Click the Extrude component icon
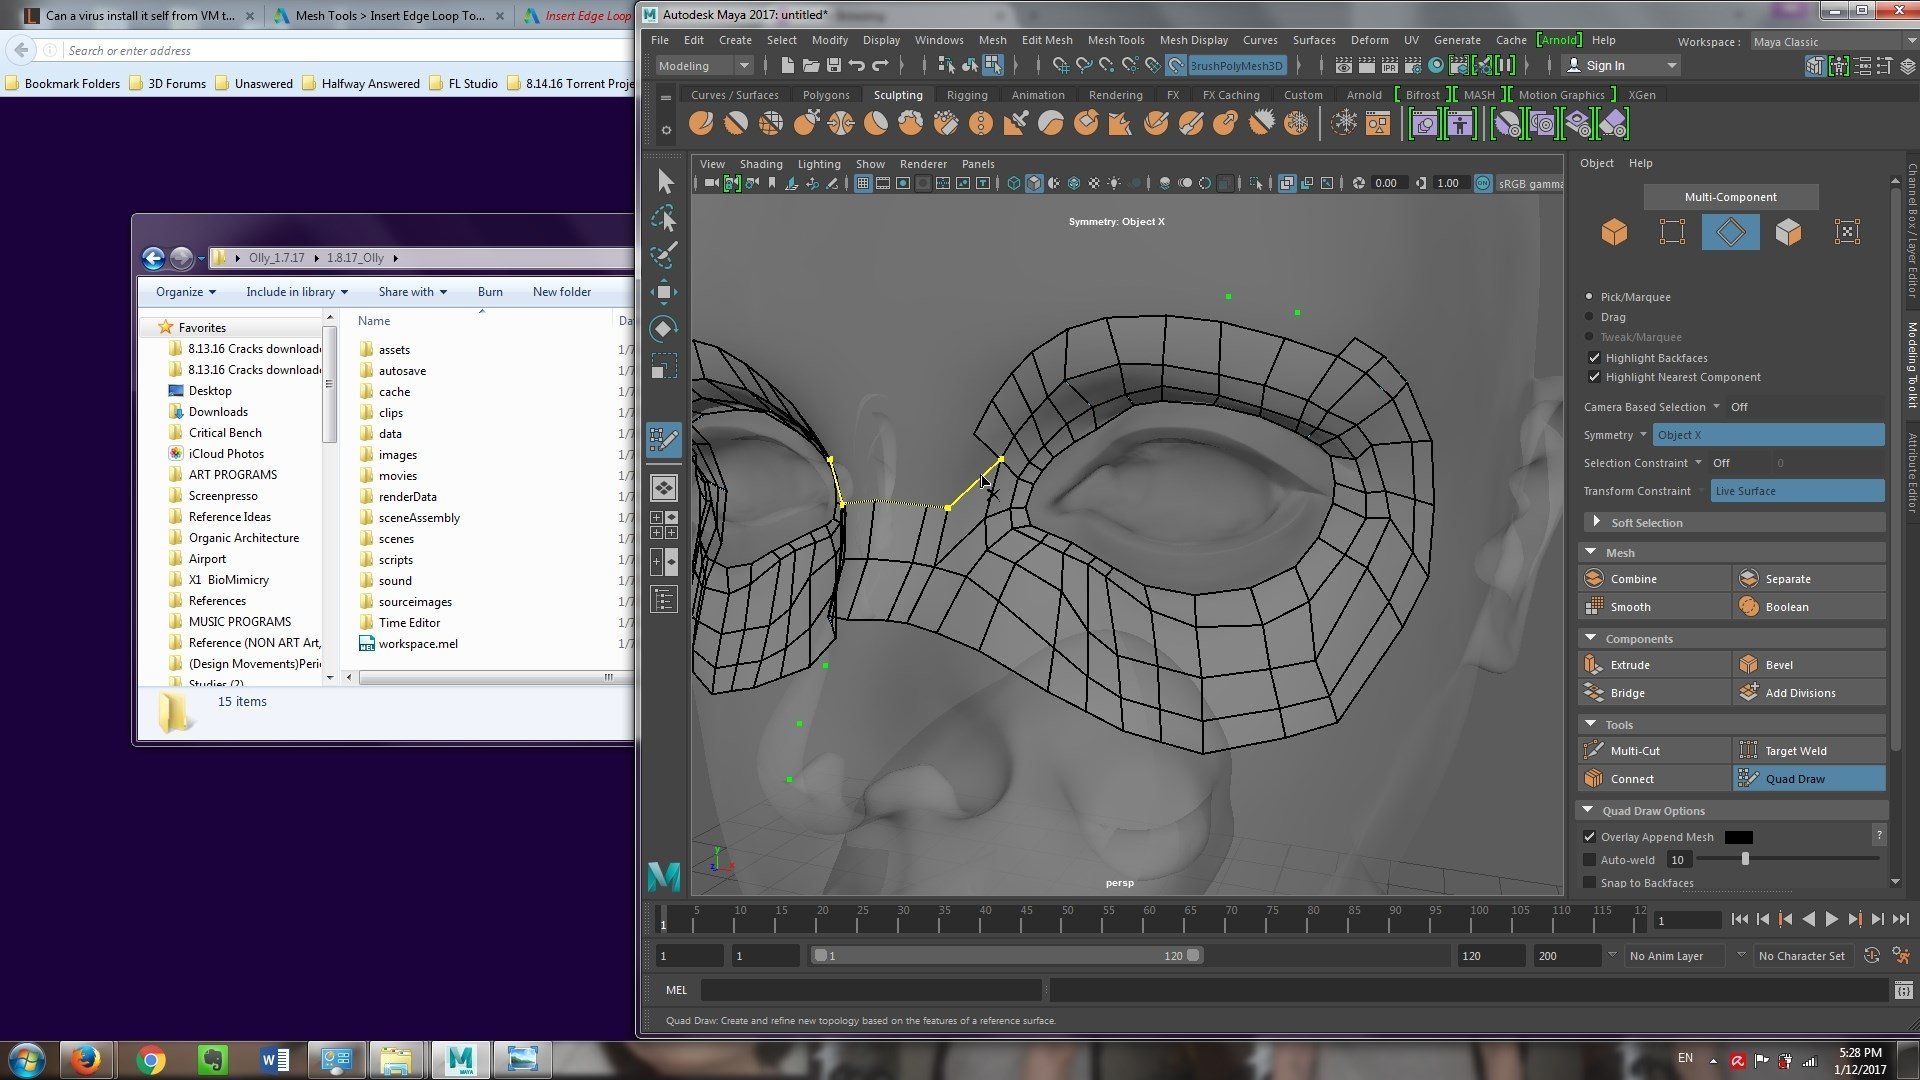Viewport: 1920px width, 1080px height. [1594, 665]
